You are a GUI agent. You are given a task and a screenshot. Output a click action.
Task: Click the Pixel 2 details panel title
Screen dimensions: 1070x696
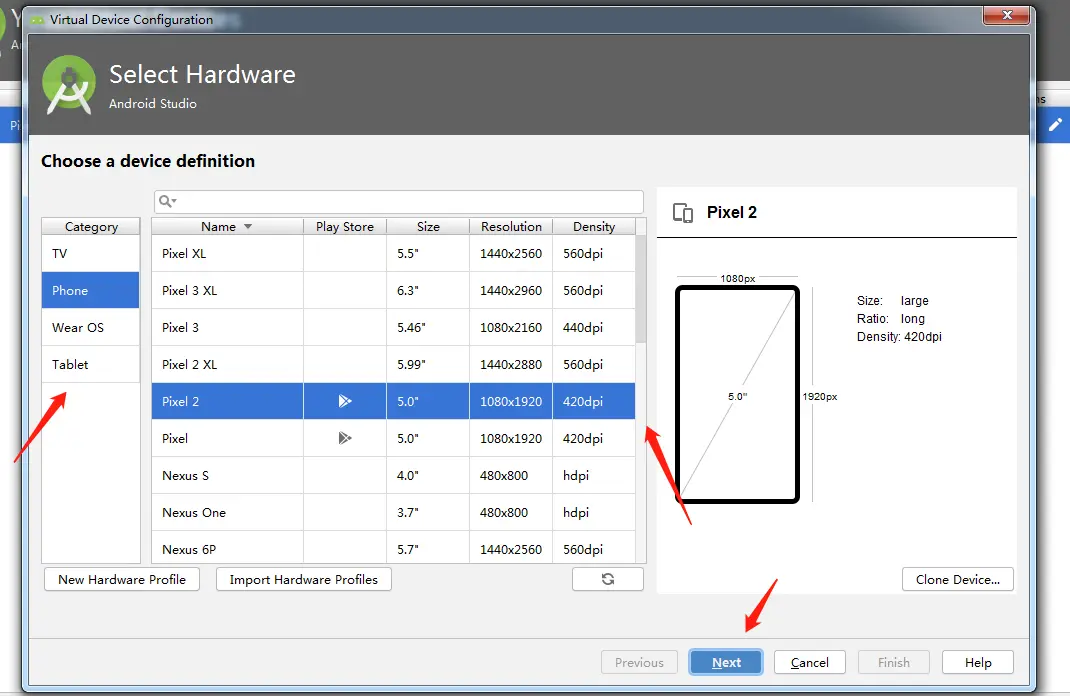click(x=732, y=213)
